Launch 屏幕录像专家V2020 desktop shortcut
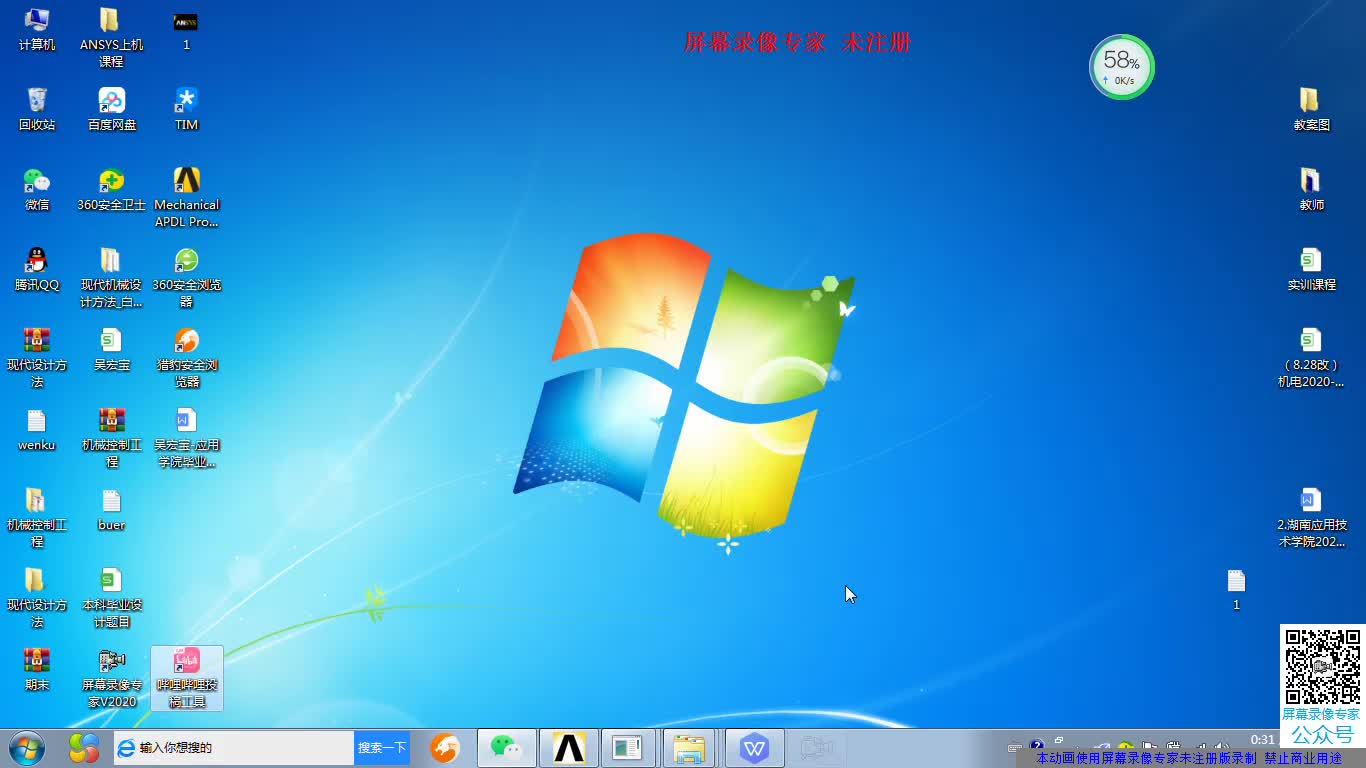Image resolution: width=1366 pixels, height=768 pixels. click(111, 677)
